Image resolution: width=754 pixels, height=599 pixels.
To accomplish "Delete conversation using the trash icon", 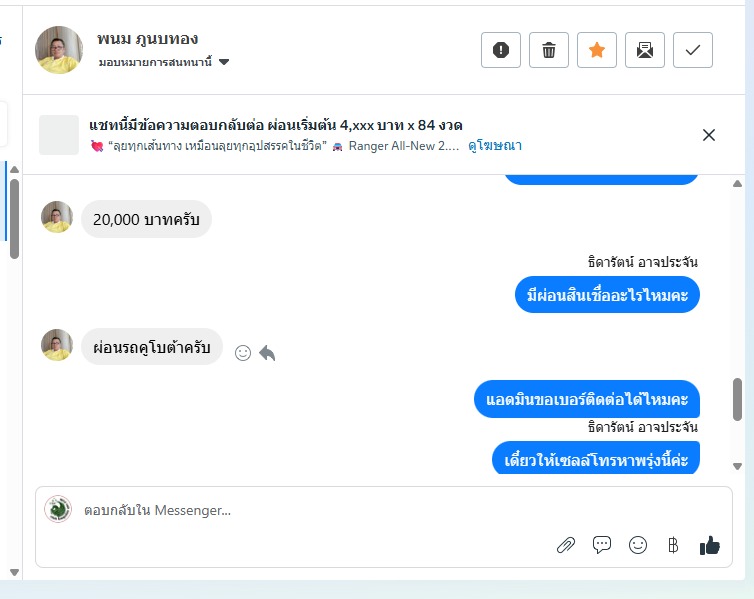I will click(x=549, y=50).
